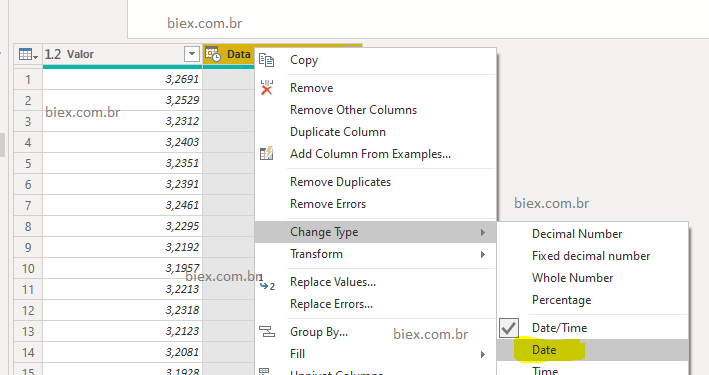The image size is (709, 375).
Task: Set type to Fixed decimal number
Action: (591, 256)
